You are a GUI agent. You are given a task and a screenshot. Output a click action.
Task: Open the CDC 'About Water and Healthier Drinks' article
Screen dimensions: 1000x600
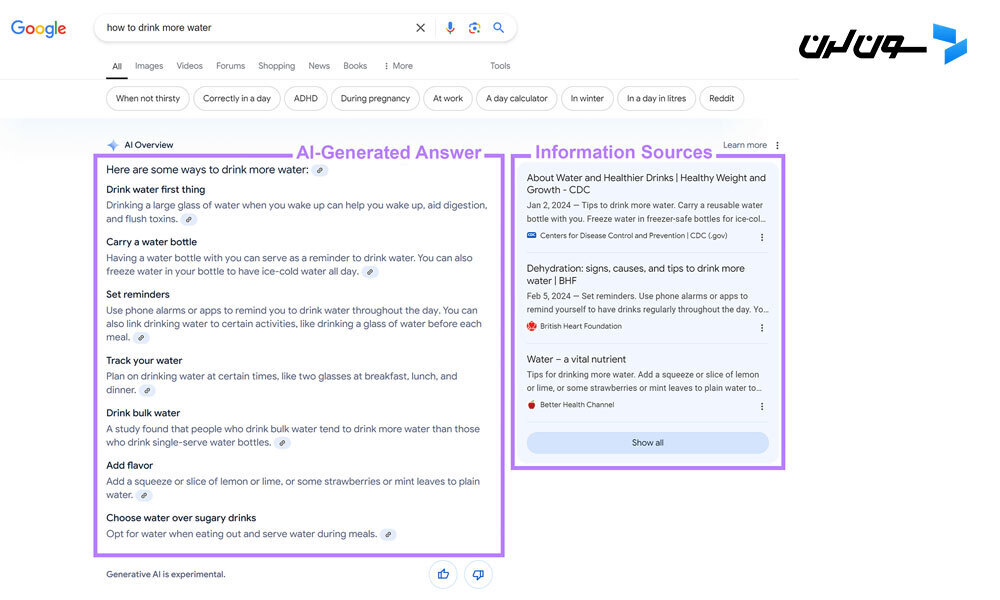646,184
